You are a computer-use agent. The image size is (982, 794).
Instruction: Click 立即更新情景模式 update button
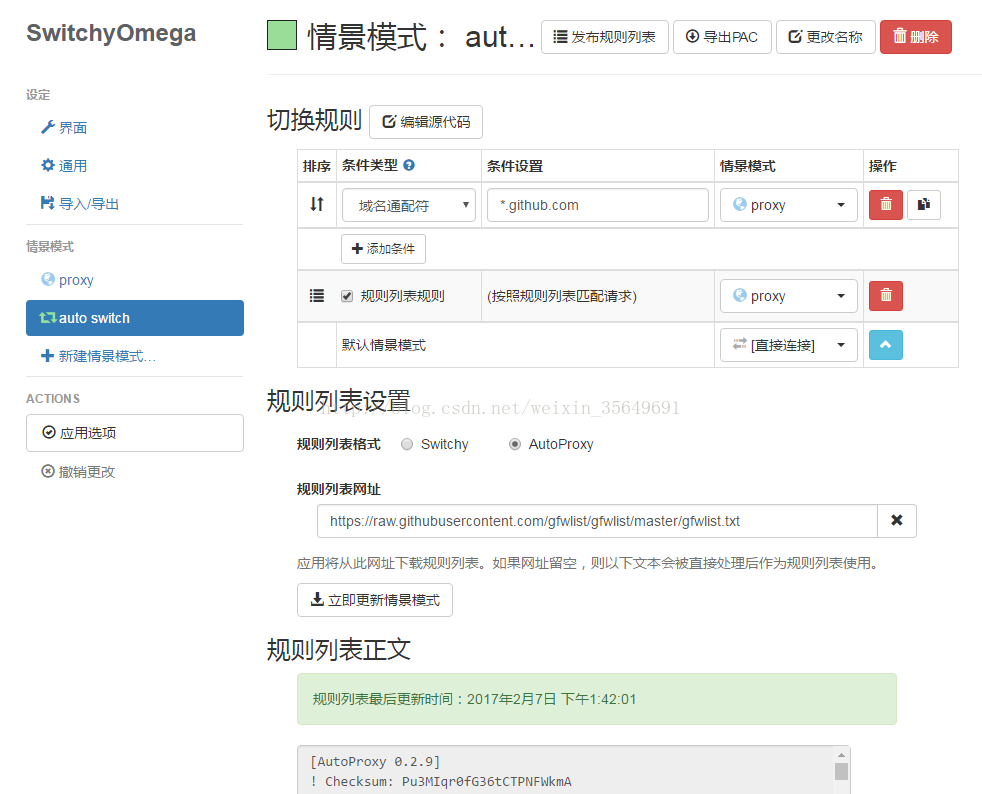tap(375, 600)
